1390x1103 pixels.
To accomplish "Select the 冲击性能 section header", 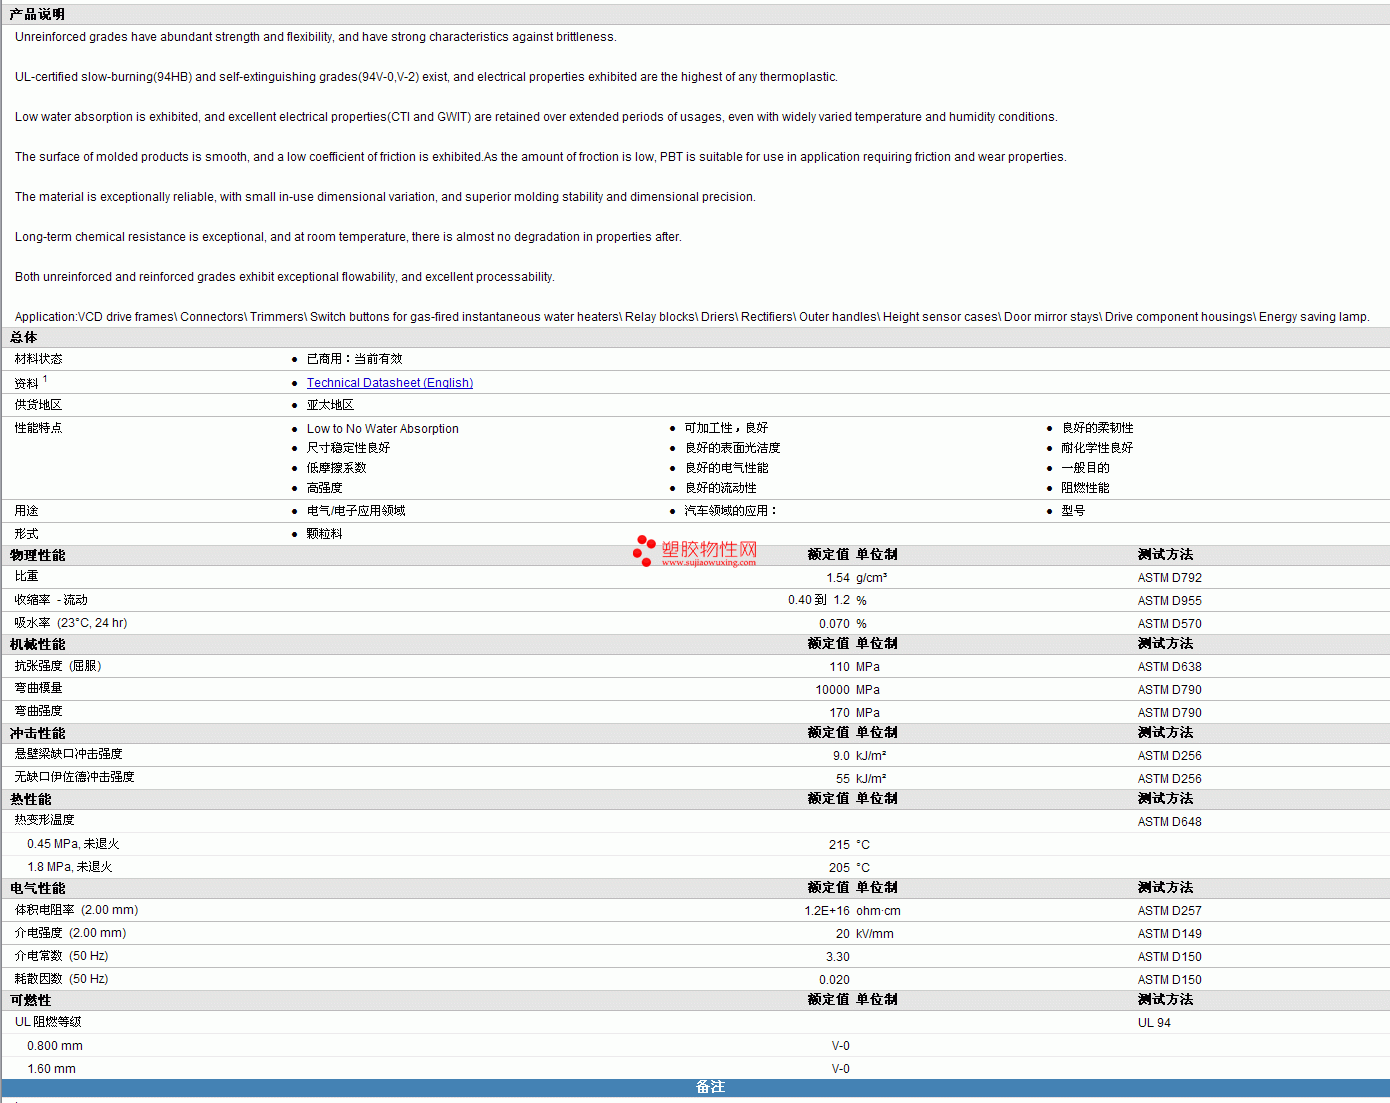I will tap(38, 733).
